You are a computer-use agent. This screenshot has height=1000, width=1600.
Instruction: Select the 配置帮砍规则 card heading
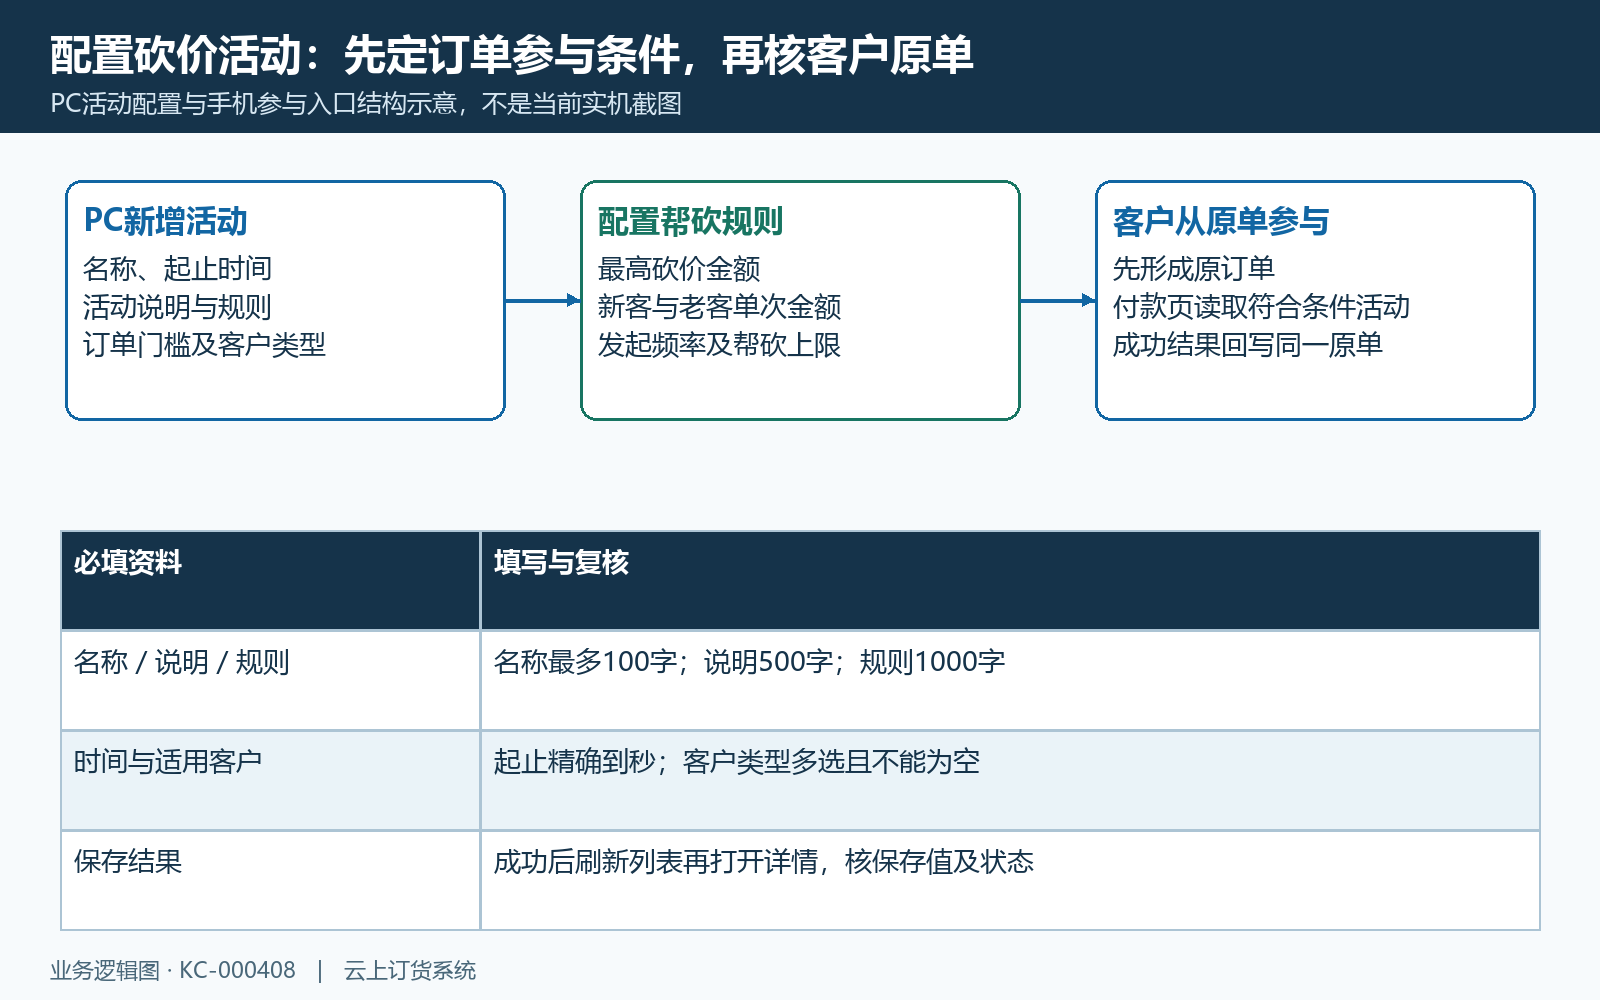coord(690,221)
